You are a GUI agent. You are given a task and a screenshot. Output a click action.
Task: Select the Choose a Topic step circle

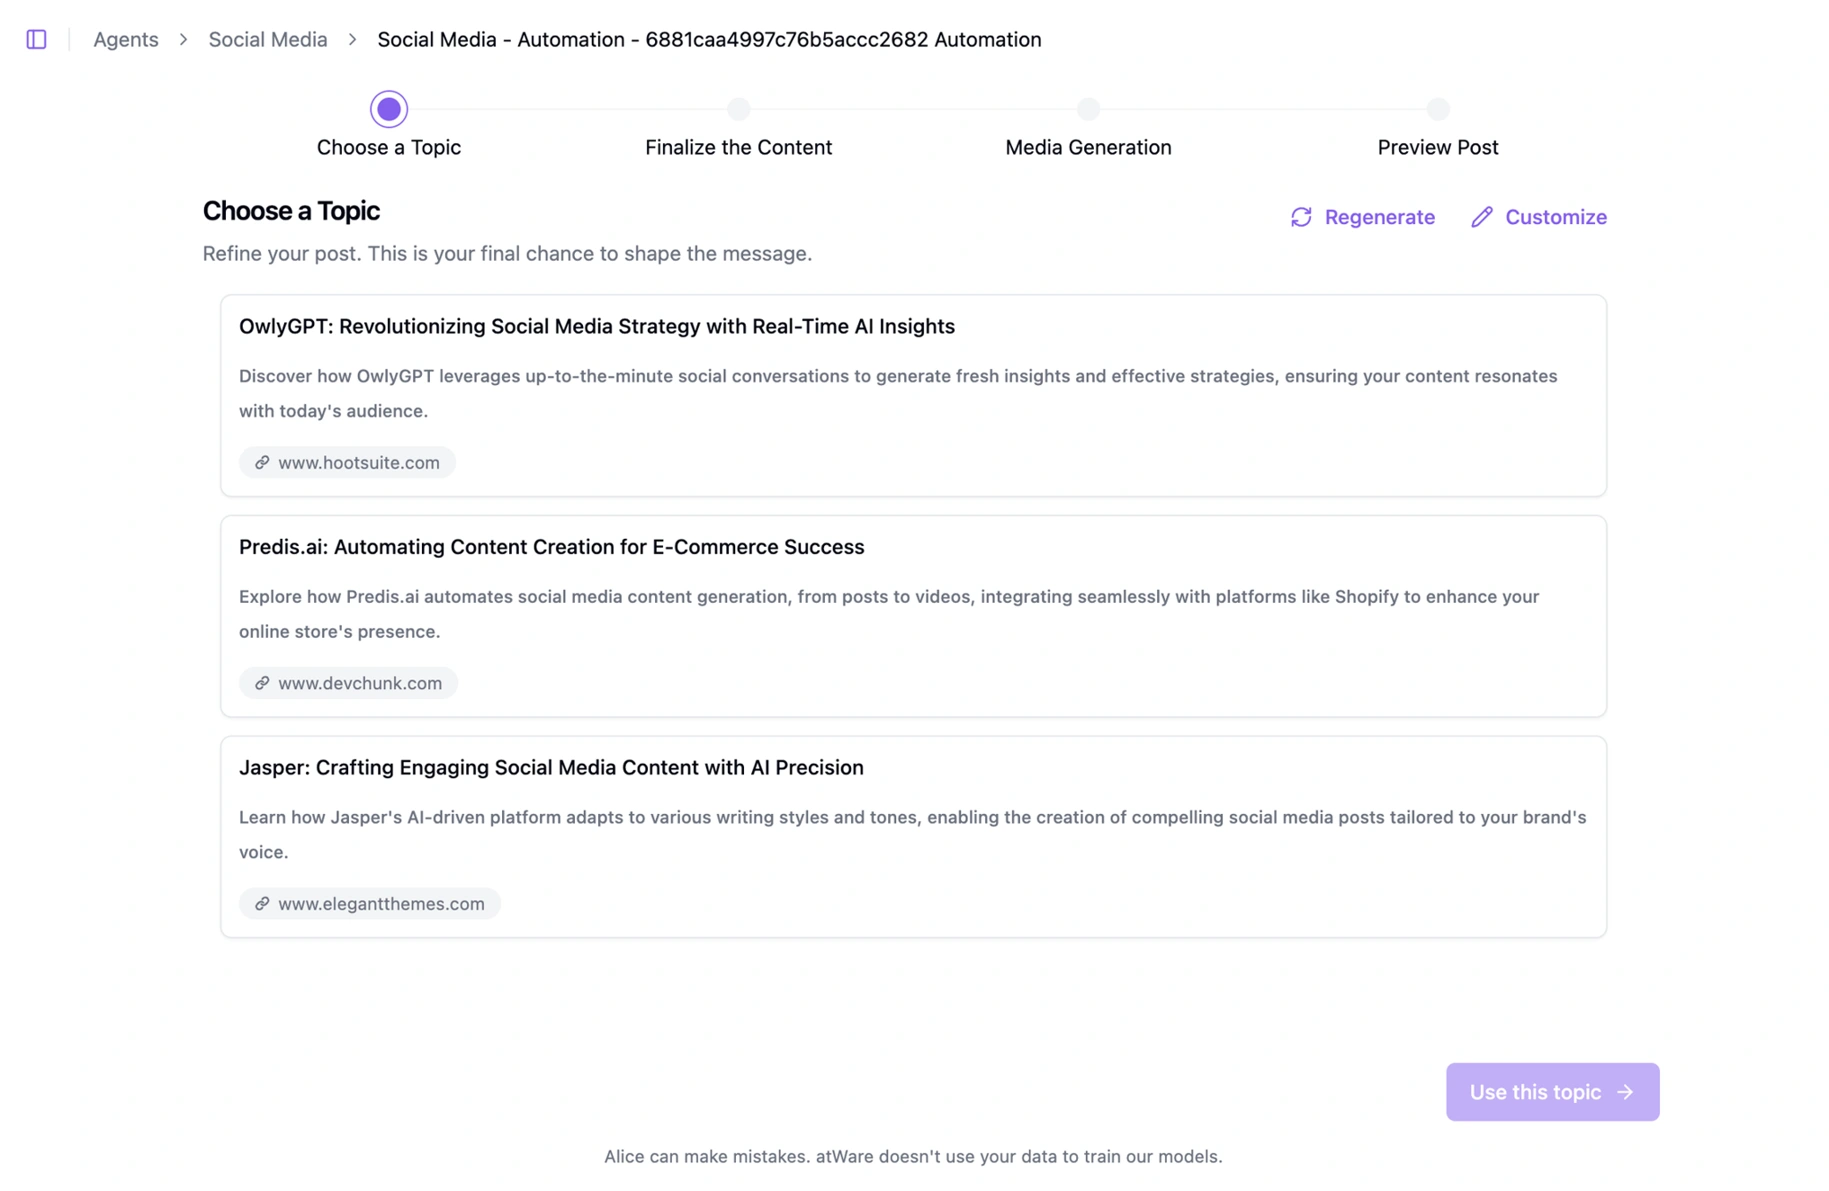tap(389, 109)
